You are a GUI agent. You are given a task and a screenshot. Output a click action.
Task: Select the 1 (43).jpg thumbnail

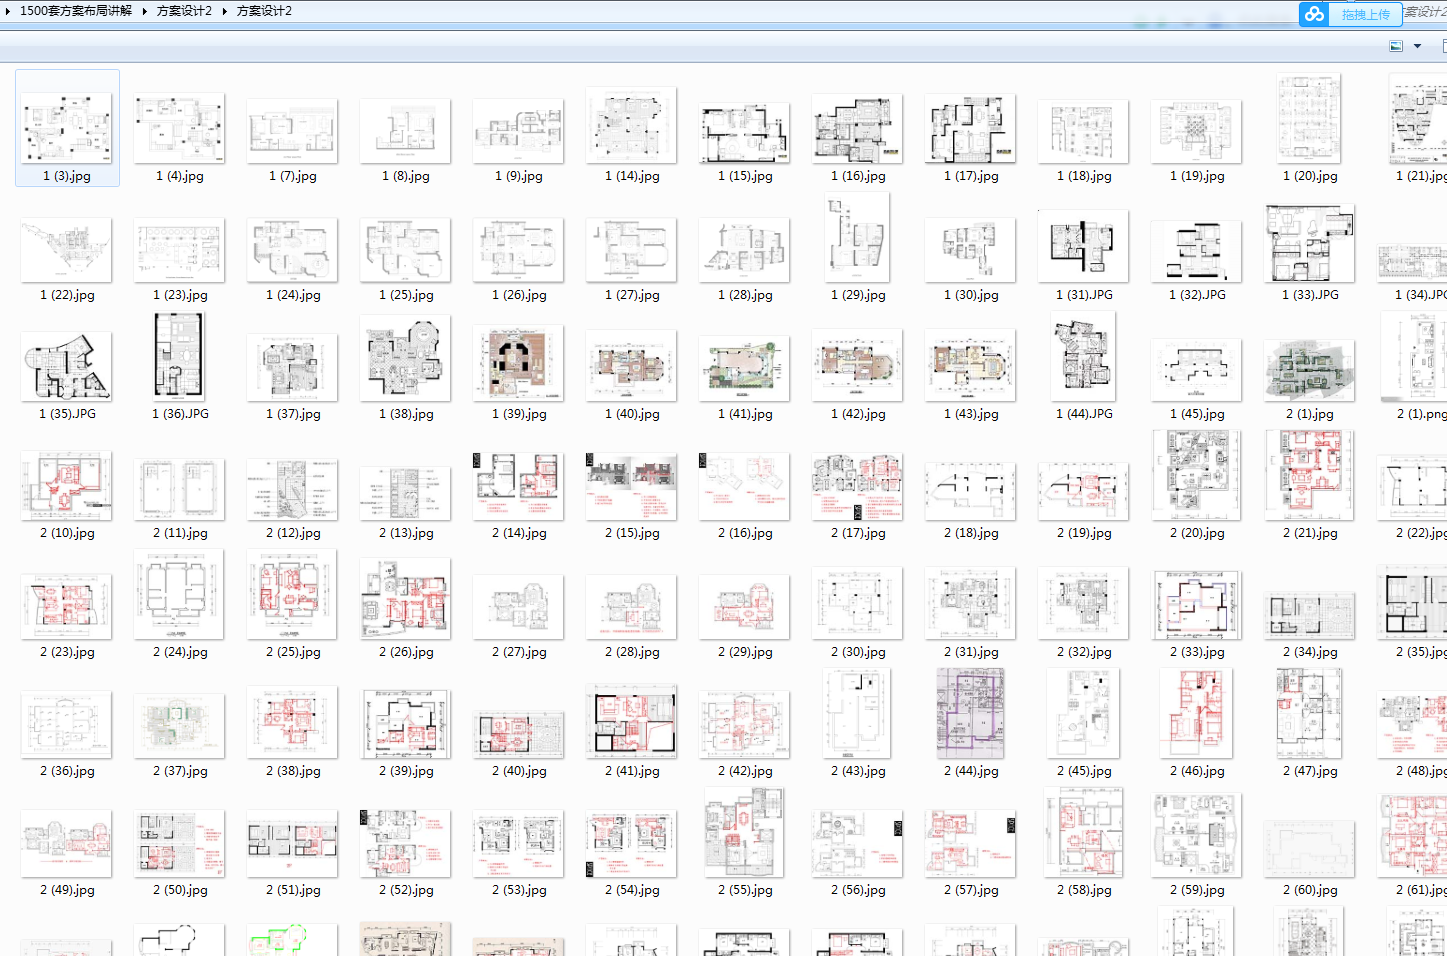[x=971, y=365]
